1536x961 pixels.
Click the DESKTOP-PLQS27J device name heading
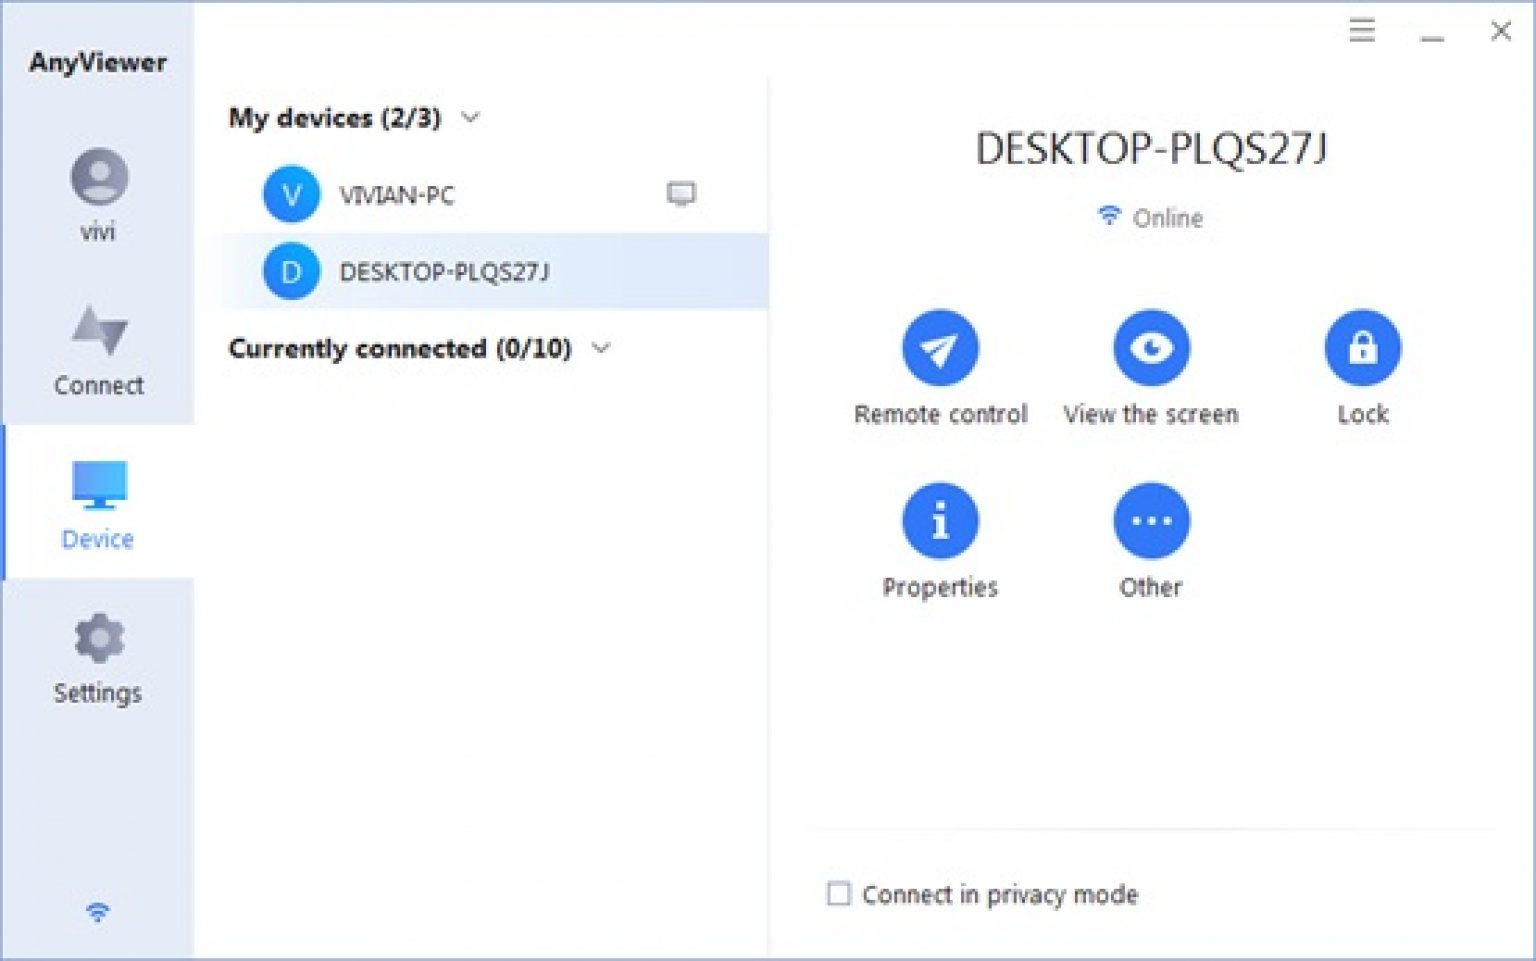pyautogui.click(x=1150, y=146)
